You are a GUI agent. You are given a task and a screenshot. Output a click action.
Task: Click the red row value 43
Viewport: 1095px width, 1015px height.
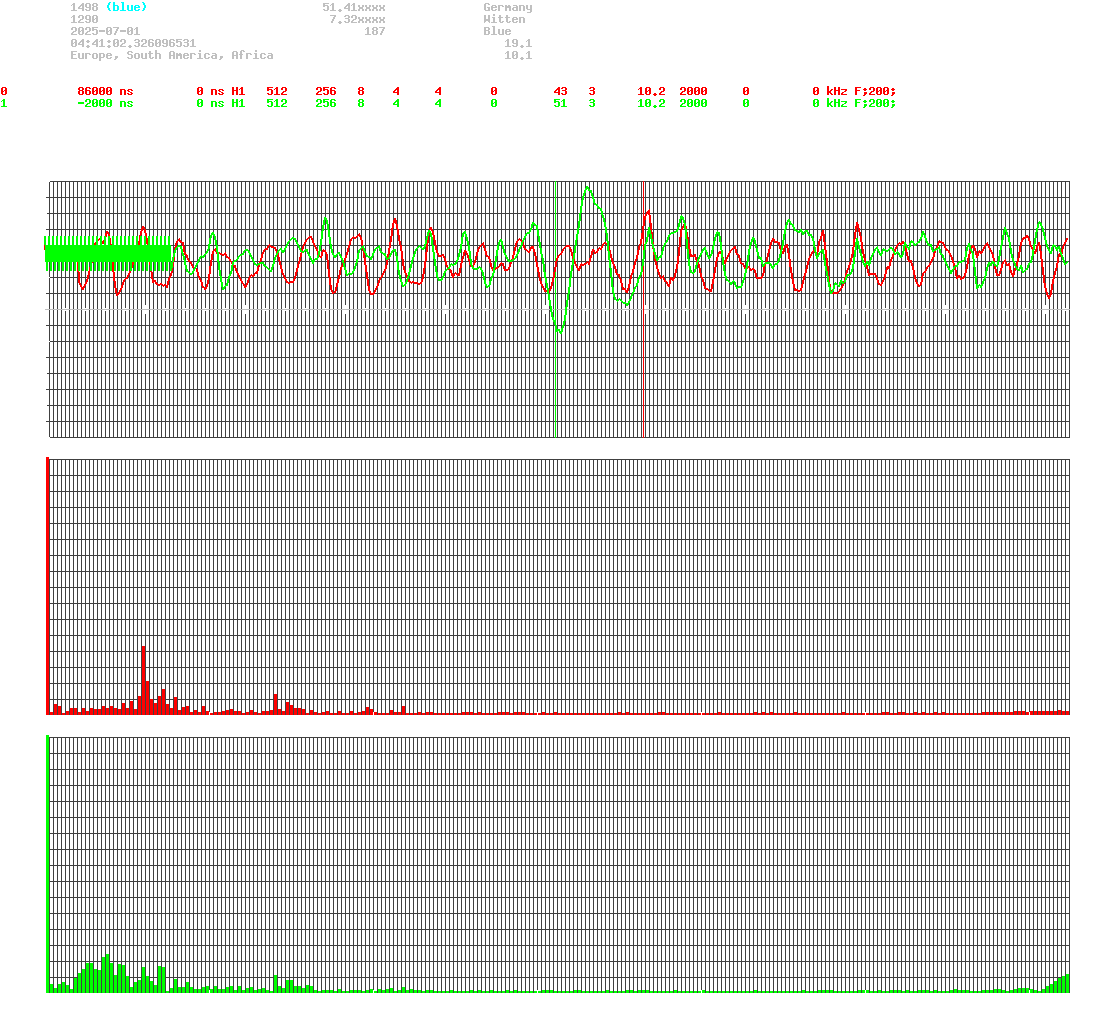click(x=560, y=92)
